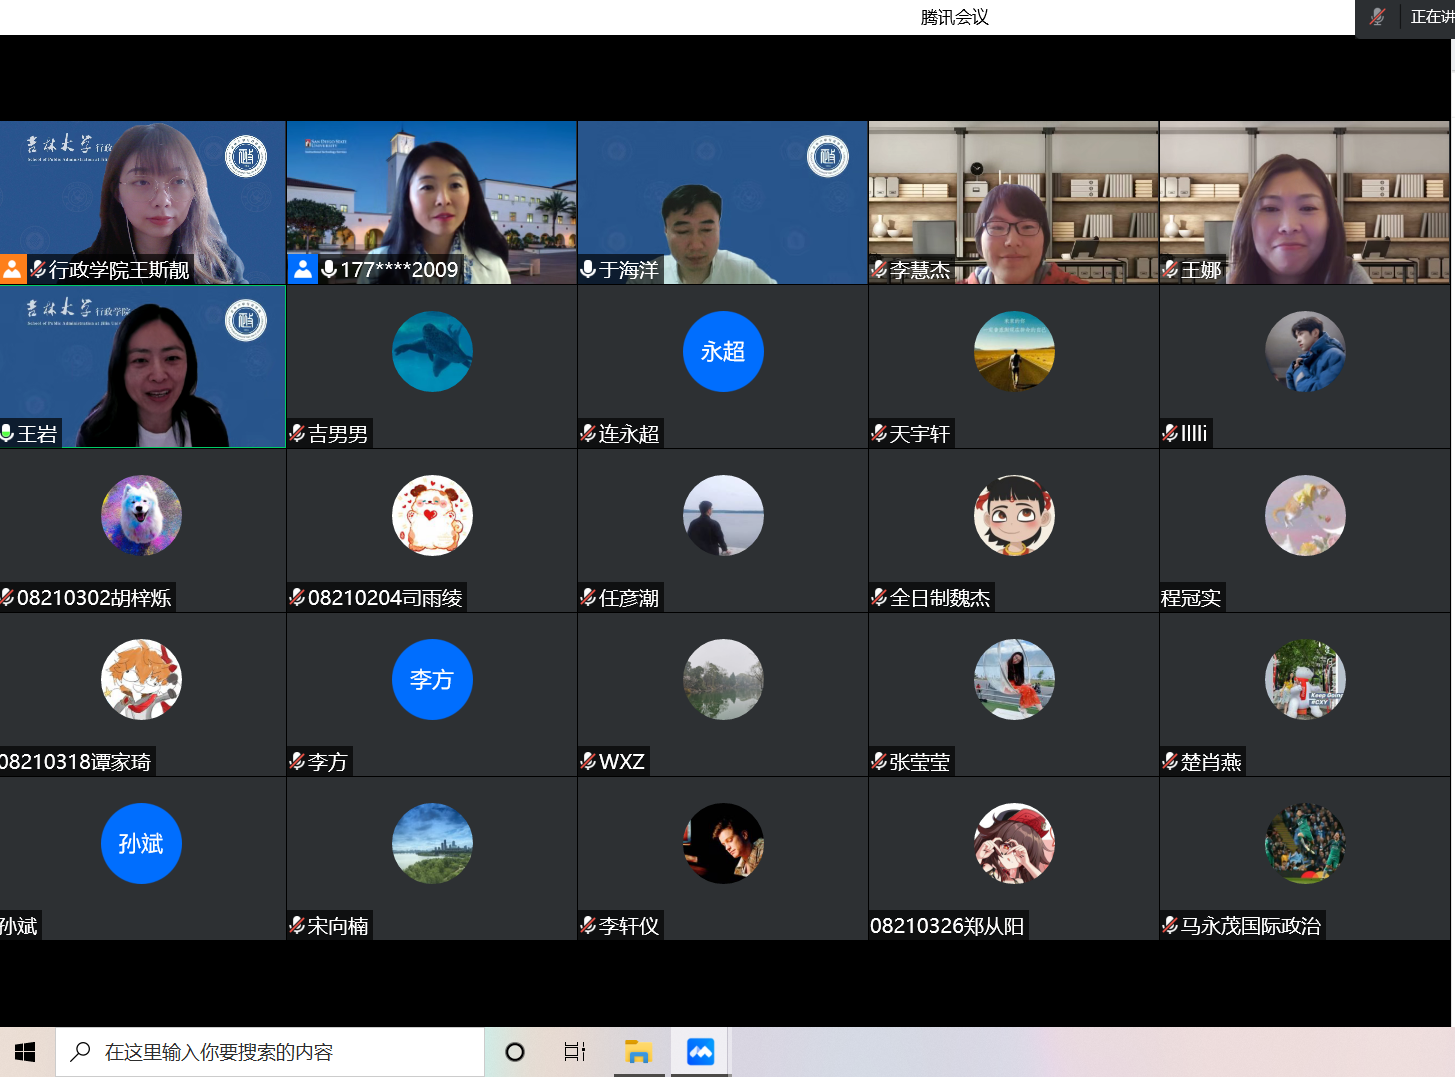
Task: Click the Windows search input box
Action: pyautogui.click(x=270, y=1052)
